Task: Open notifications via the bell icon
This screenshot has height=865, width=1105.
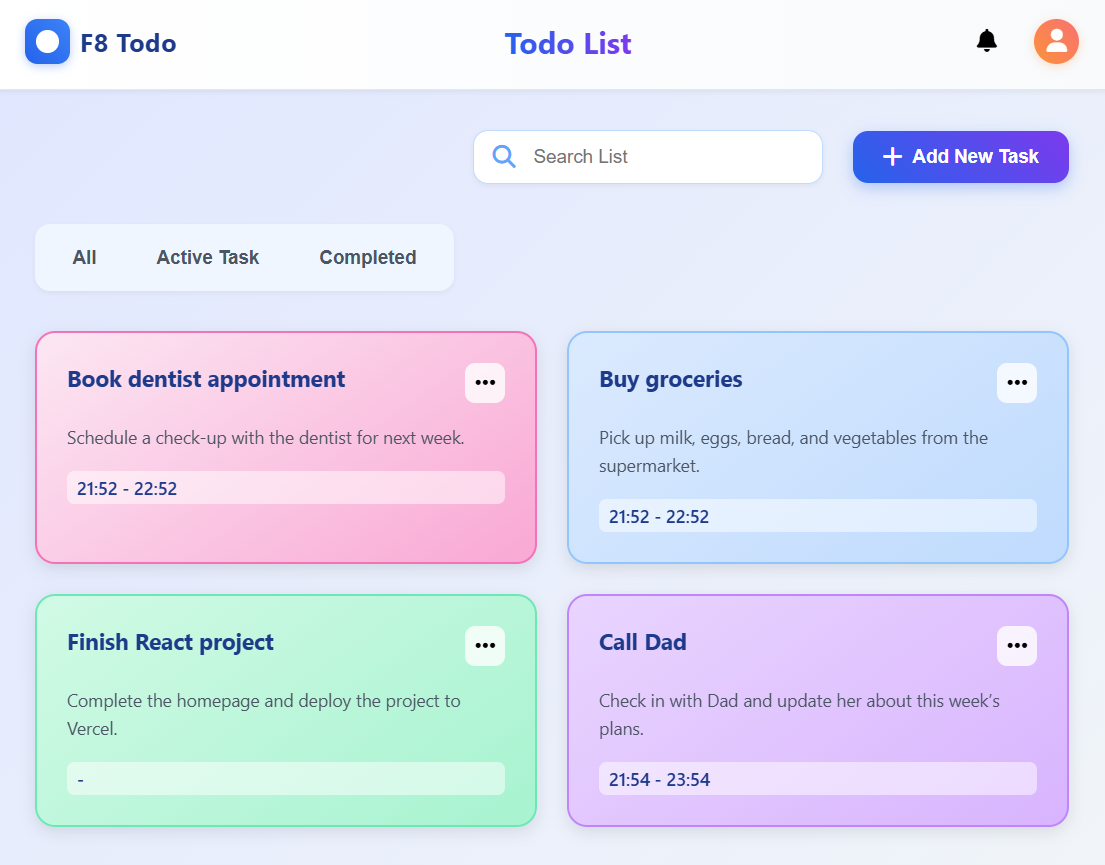Action: tap(987, 41)
